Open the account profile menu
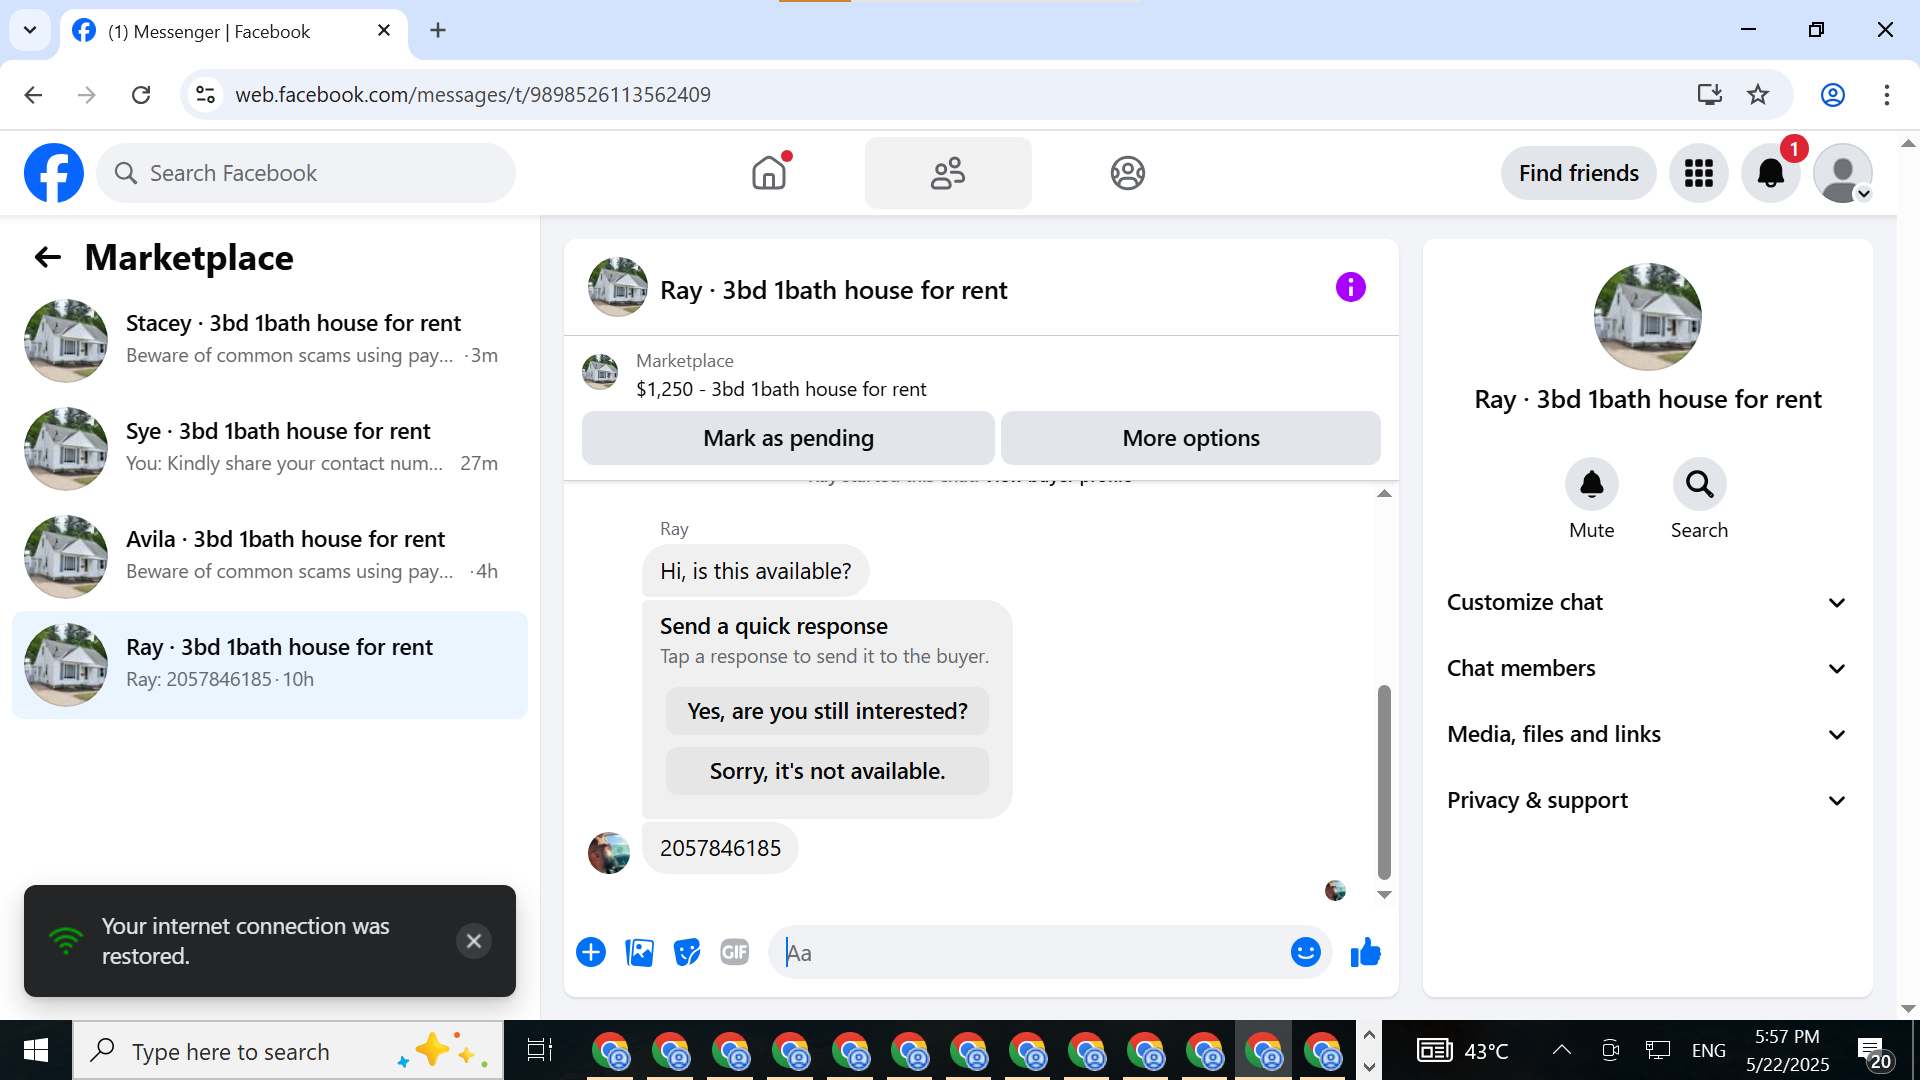Image resolution: width=1920 pixels, height=1080 pixels. pyautogui.click(x=1843, y=173)
